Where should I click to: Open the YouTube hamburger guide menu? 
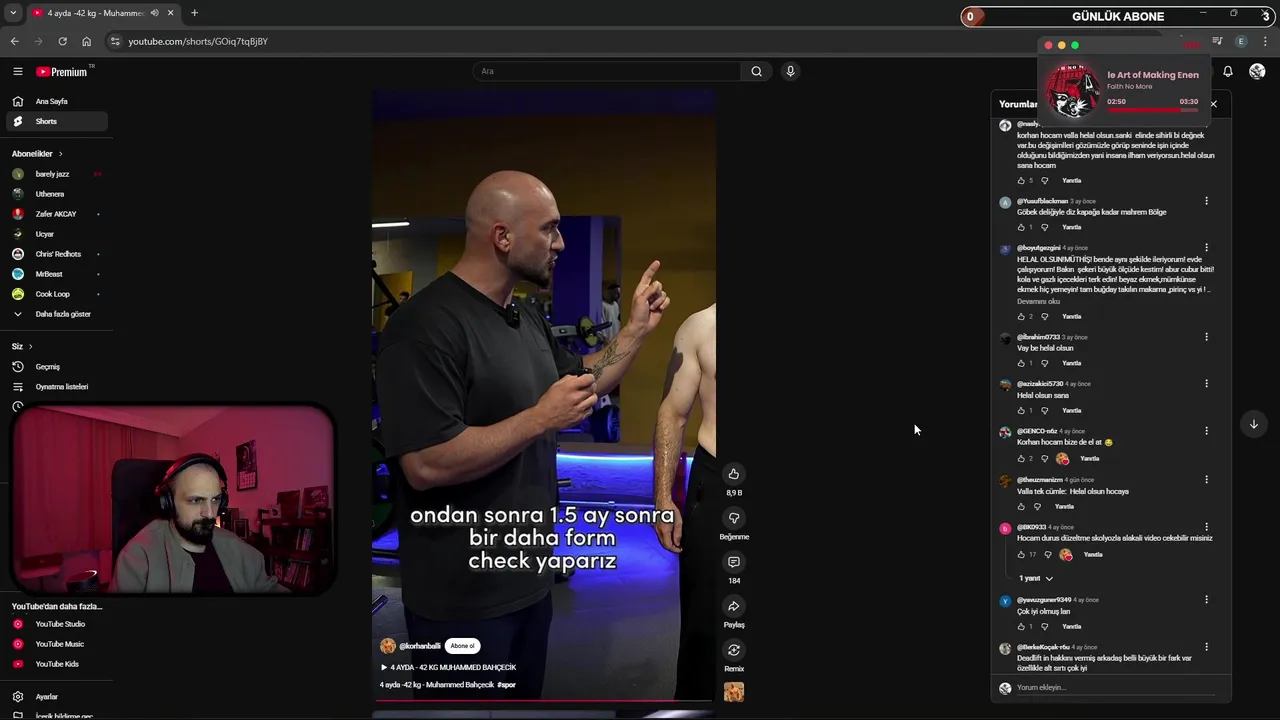17,71
